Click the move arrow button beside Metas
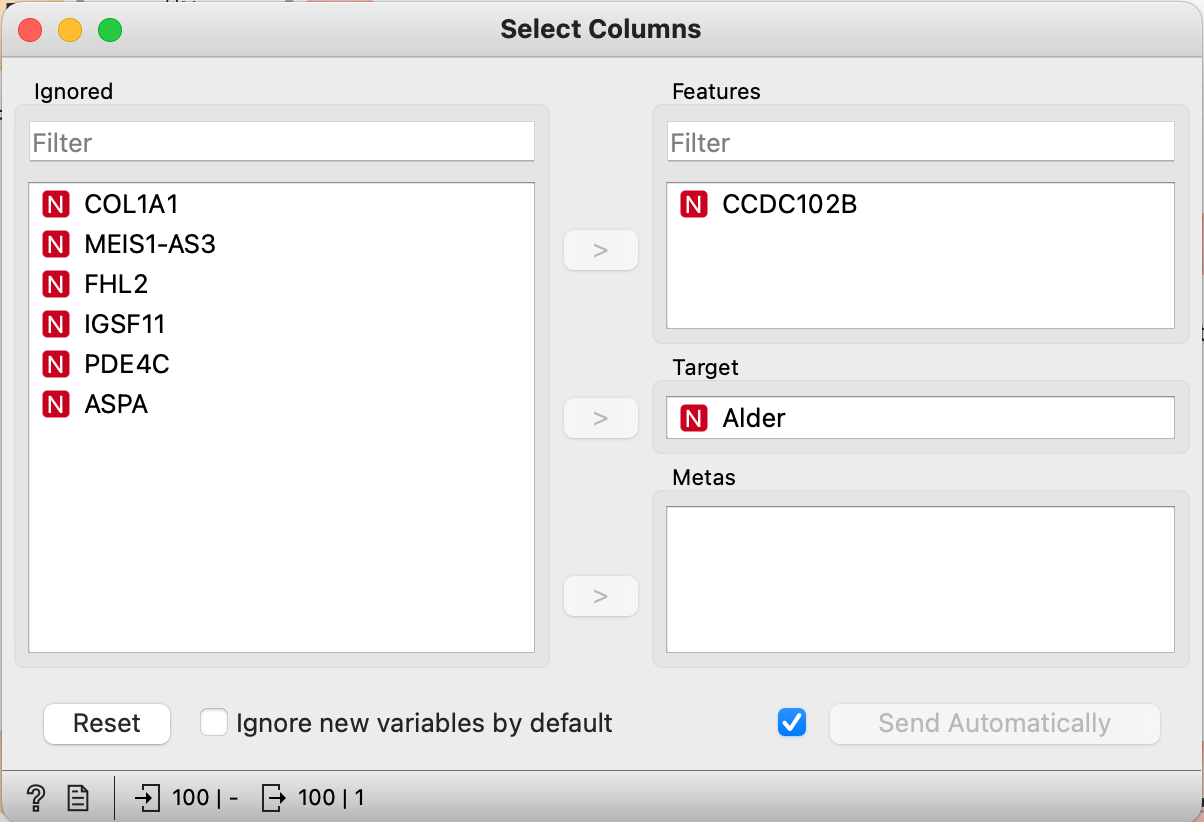This screenshot has width=1204, height=822. point(600,596)
